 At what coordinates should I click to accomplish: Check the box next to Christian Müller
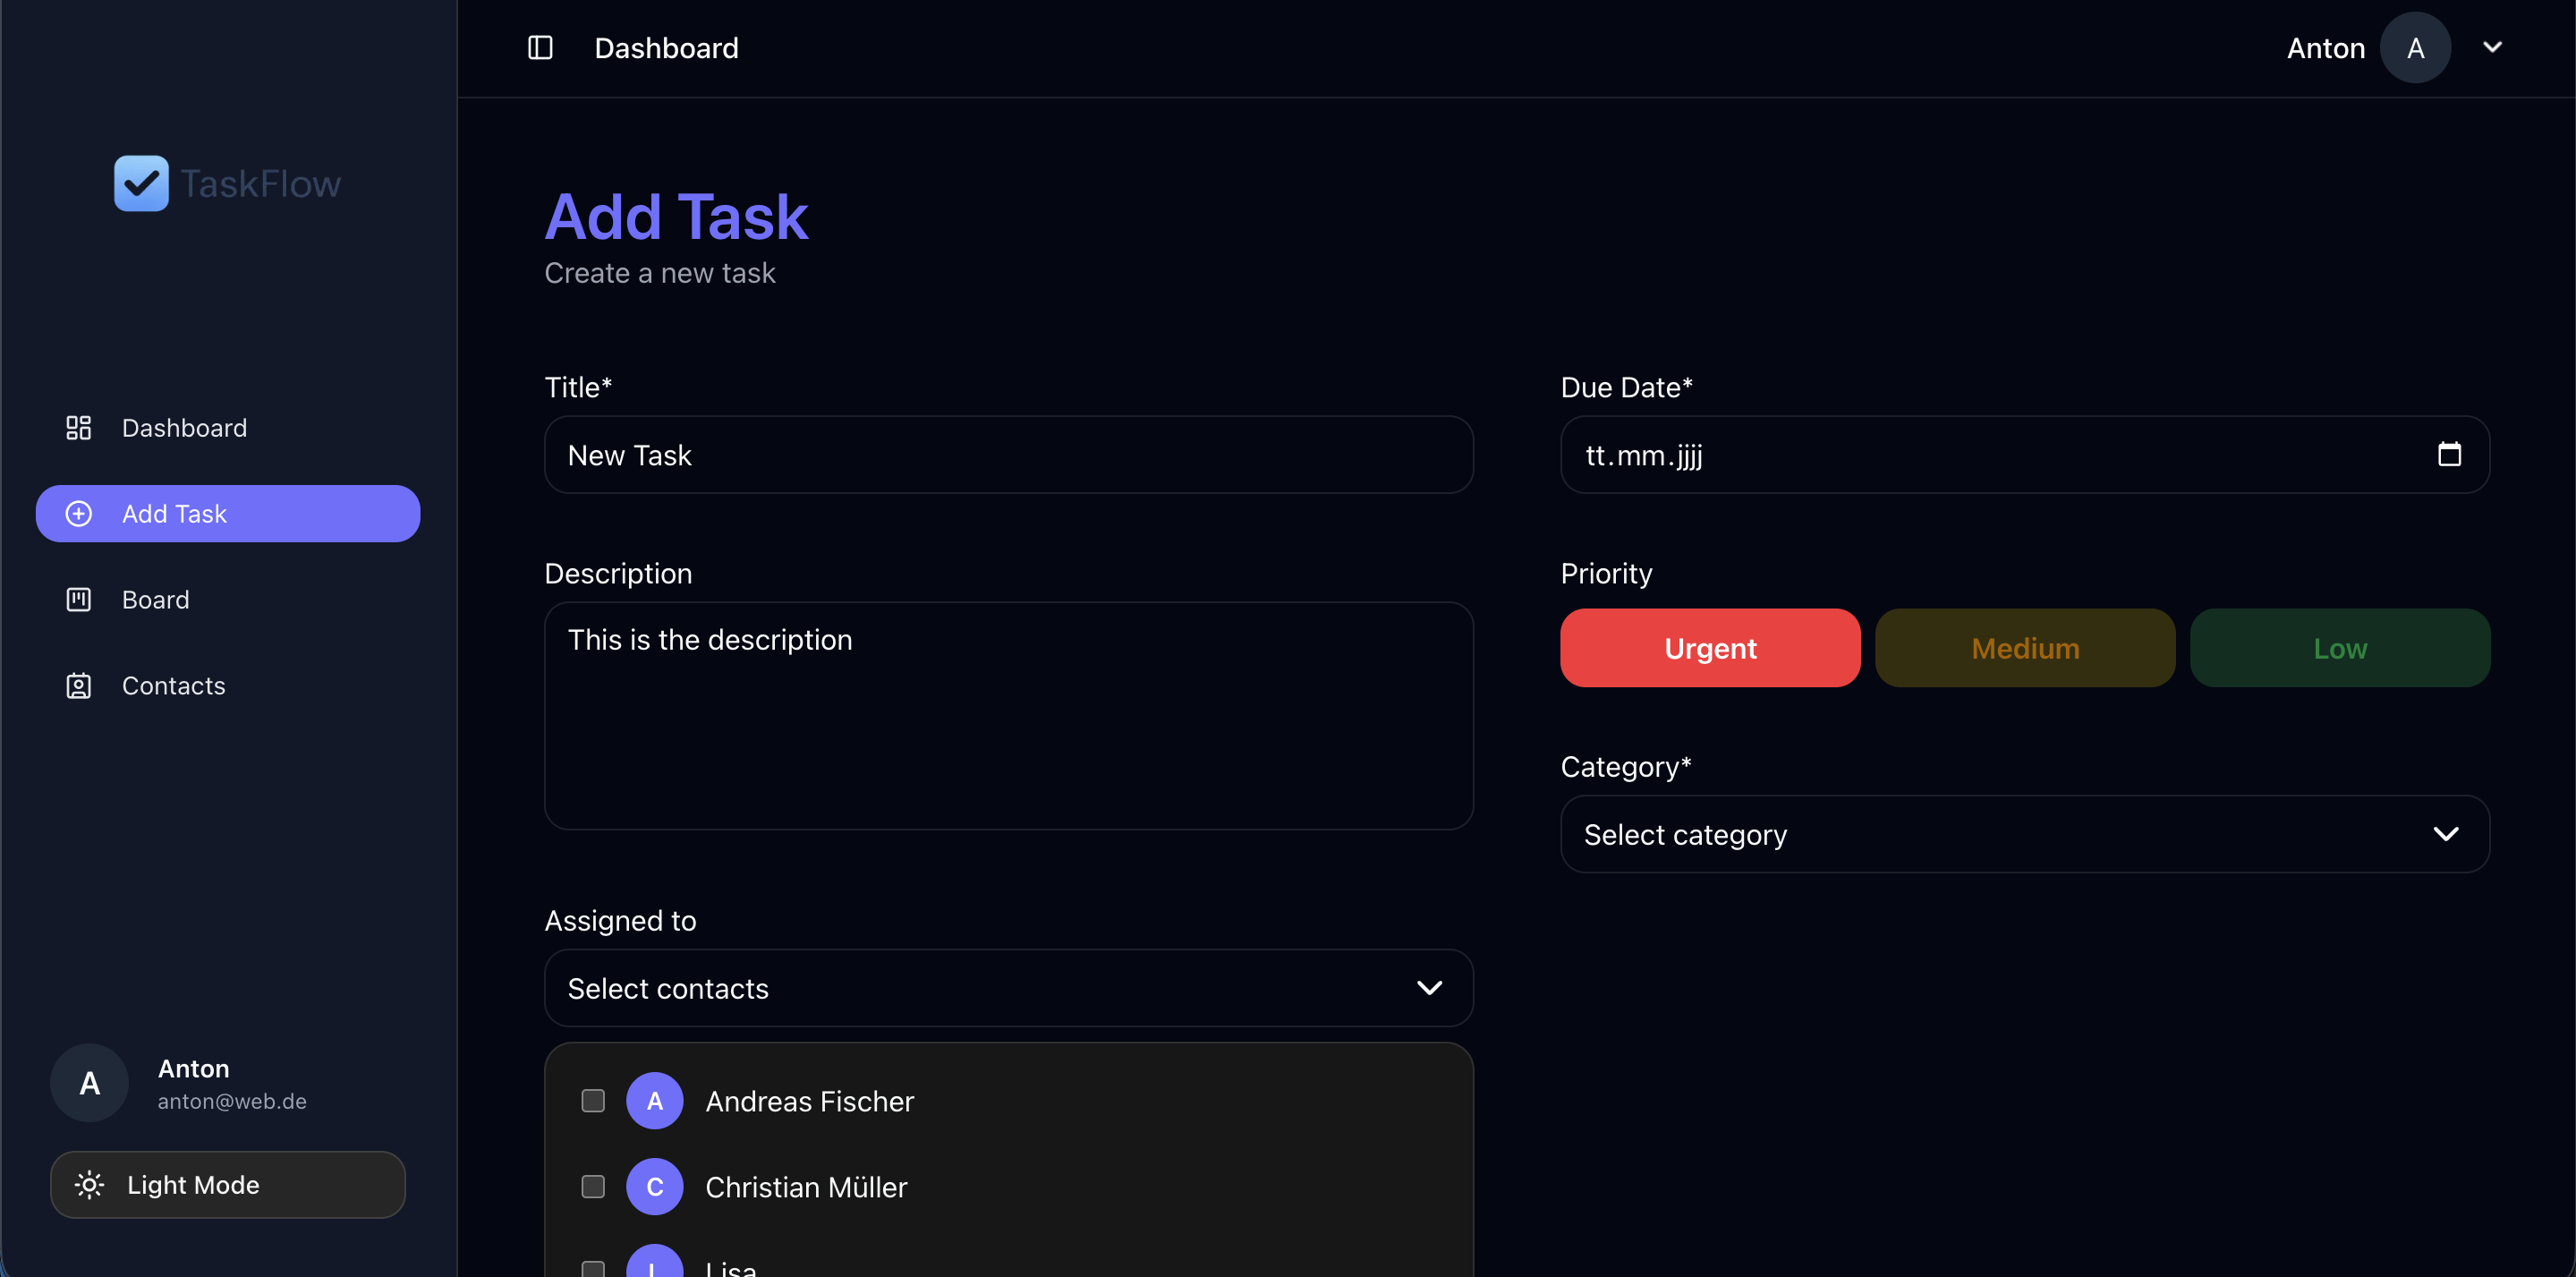tap(593, 1187)
